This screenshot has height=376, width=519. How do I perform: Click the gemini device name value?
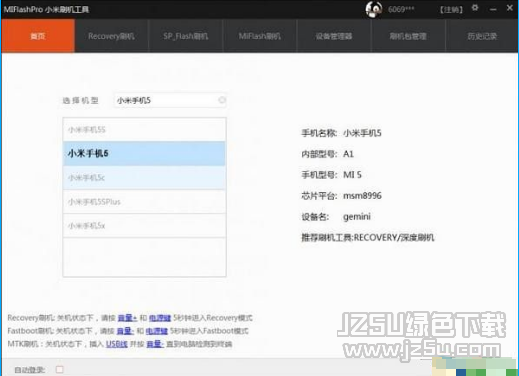tap(357, 217)
